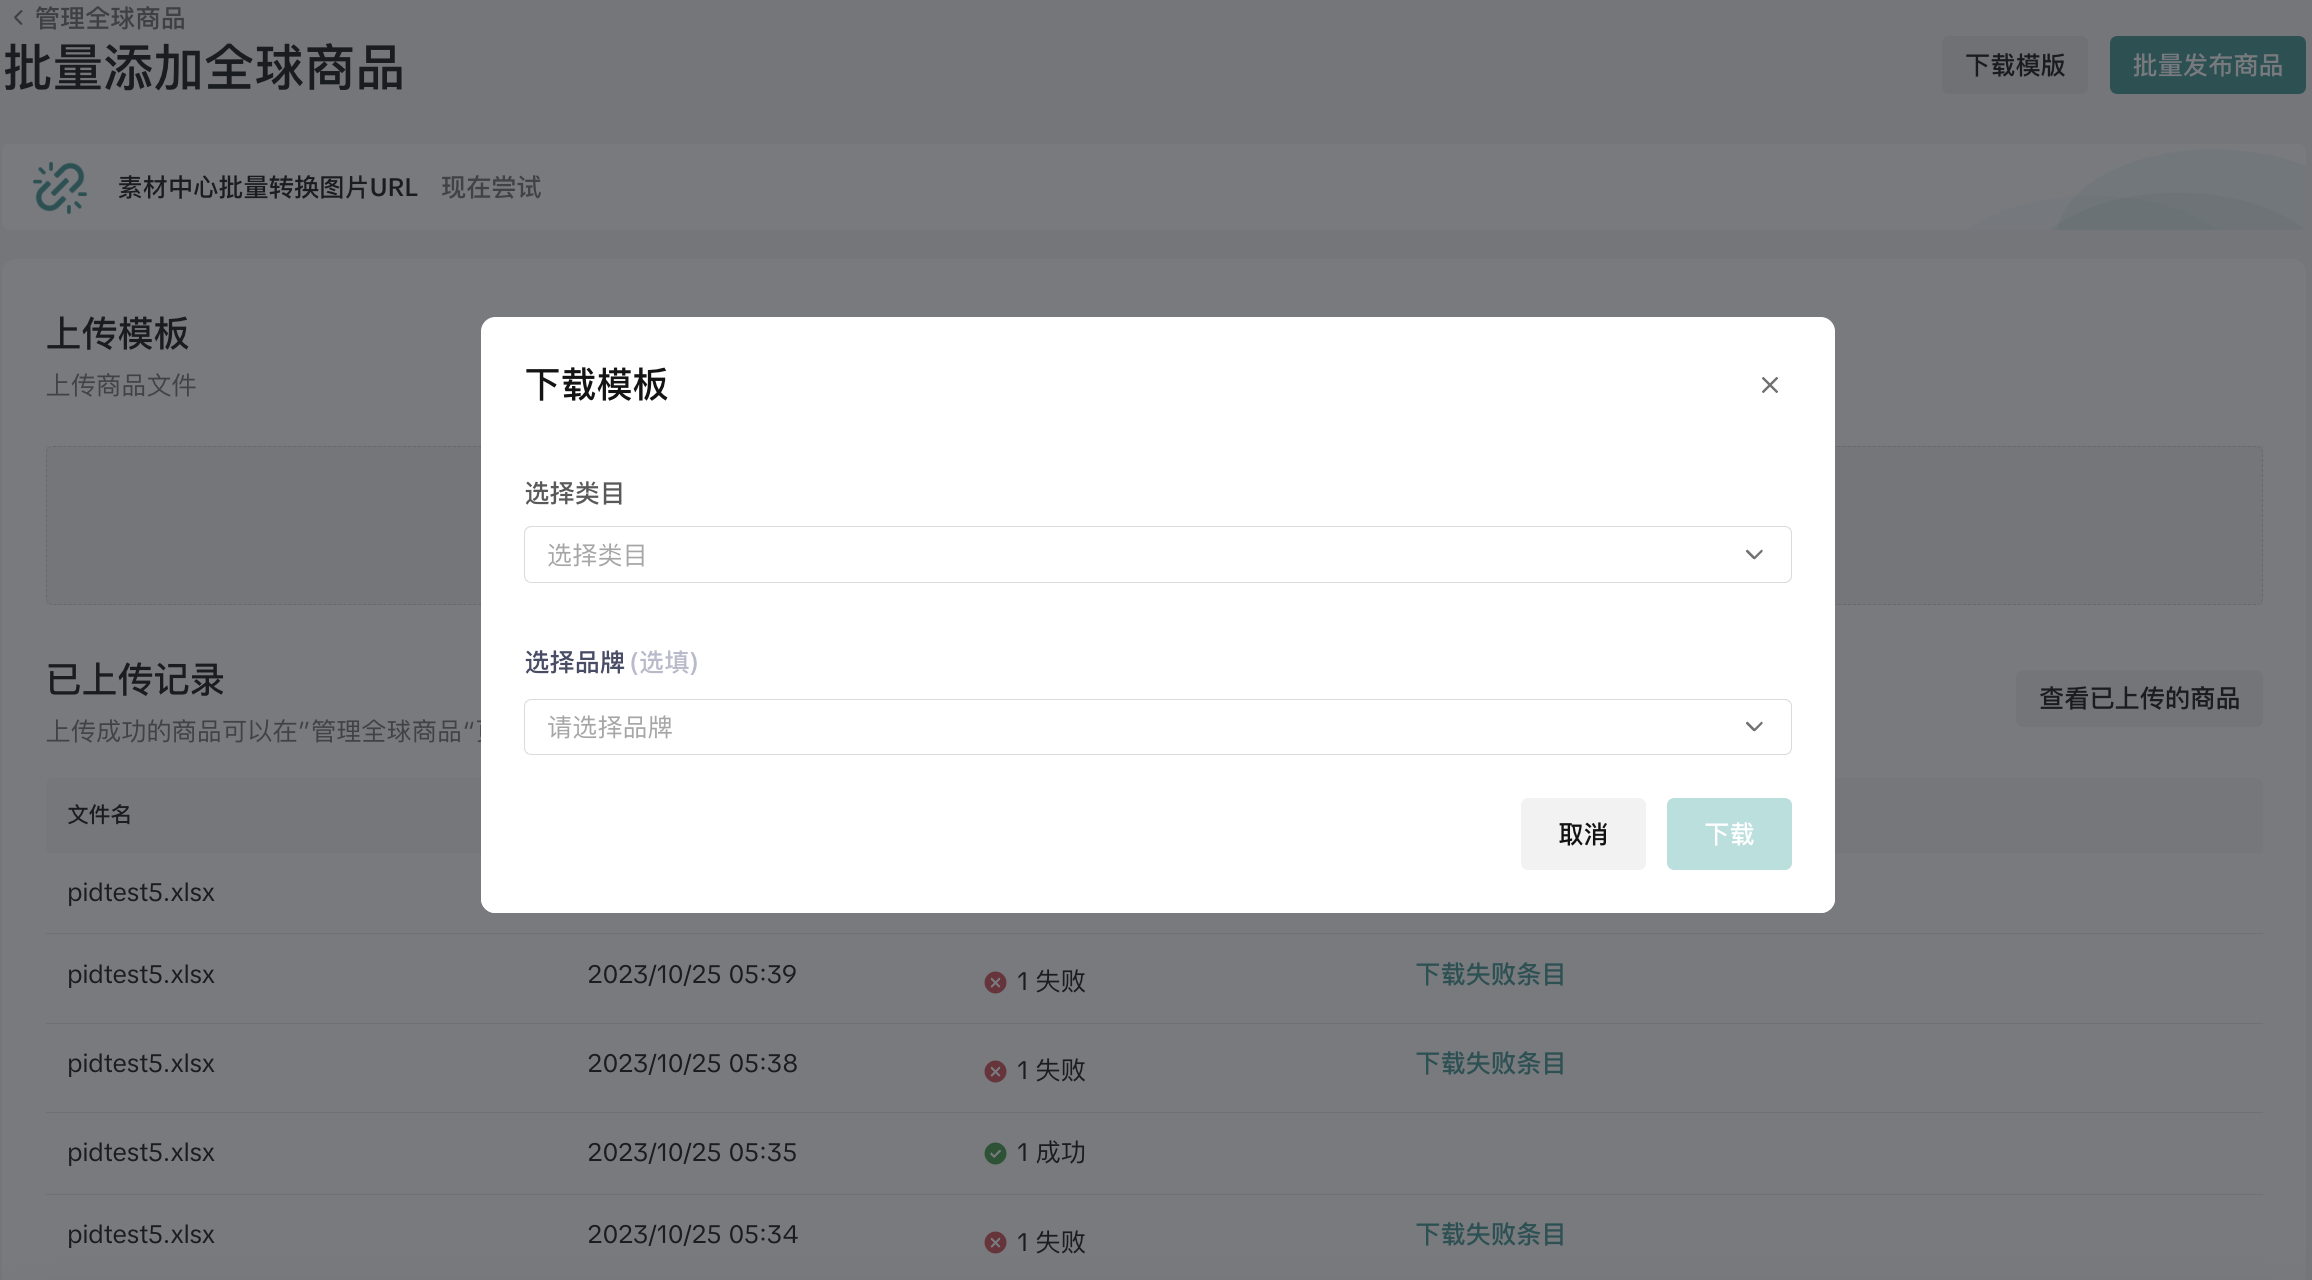The width and height of the screenshot is (2312, 1280).
Task: Close the 下载模板 dialog with X icon
Action: [1769, 385]
